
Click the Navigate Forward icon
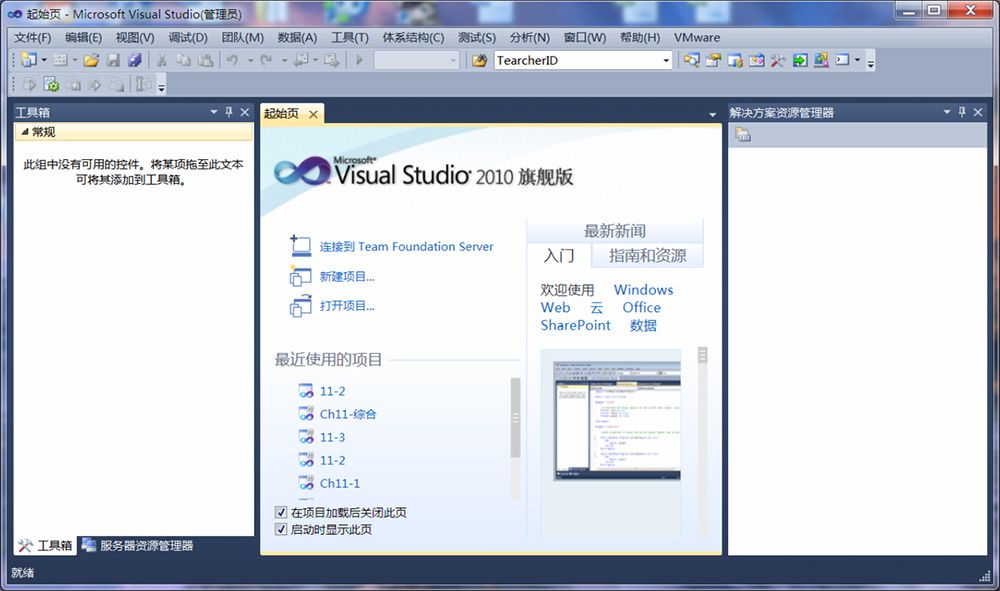[x=331, y=60]
